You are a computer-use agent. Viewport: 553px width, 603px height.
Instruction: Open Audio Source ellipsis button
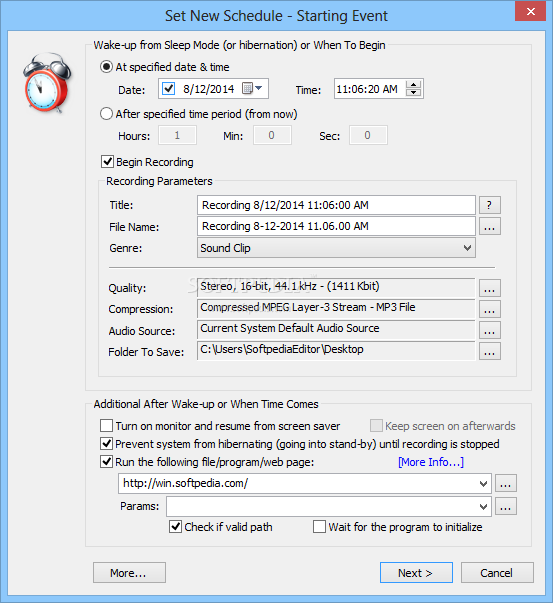(x=490, y=330)
